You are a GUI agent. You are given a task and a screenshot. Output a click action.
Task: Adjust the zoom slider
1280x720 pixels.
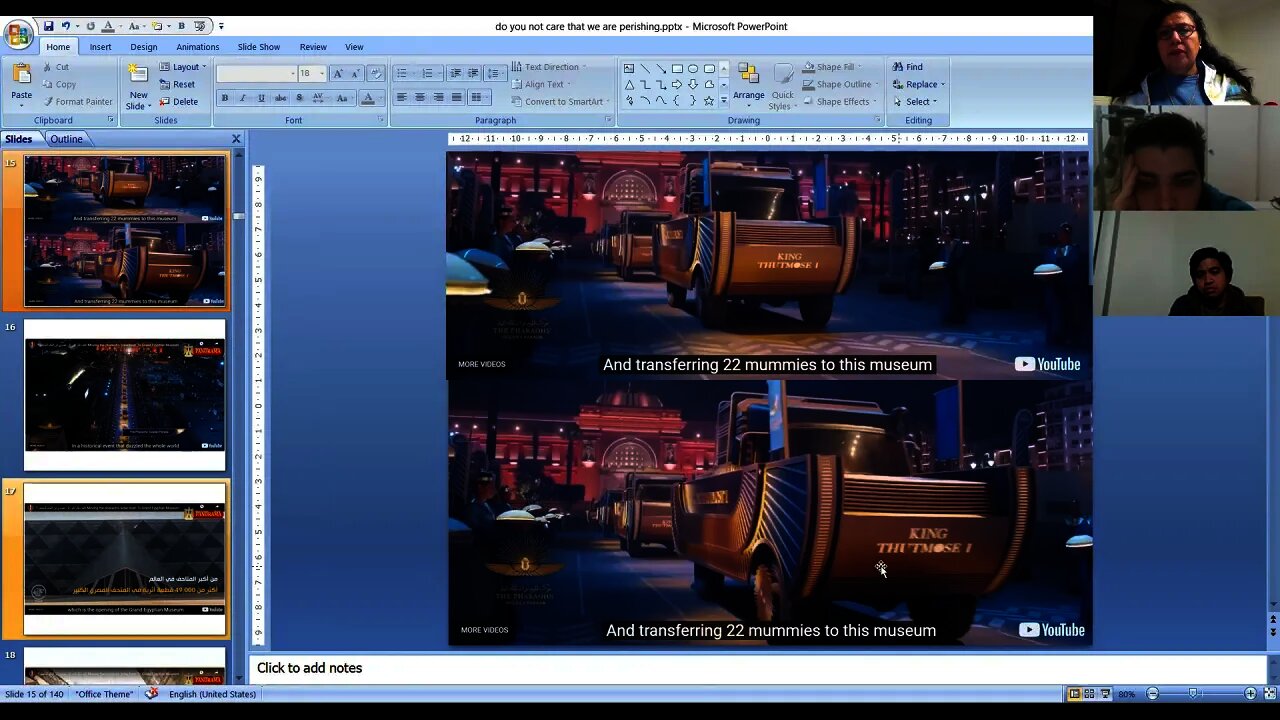1193,694
